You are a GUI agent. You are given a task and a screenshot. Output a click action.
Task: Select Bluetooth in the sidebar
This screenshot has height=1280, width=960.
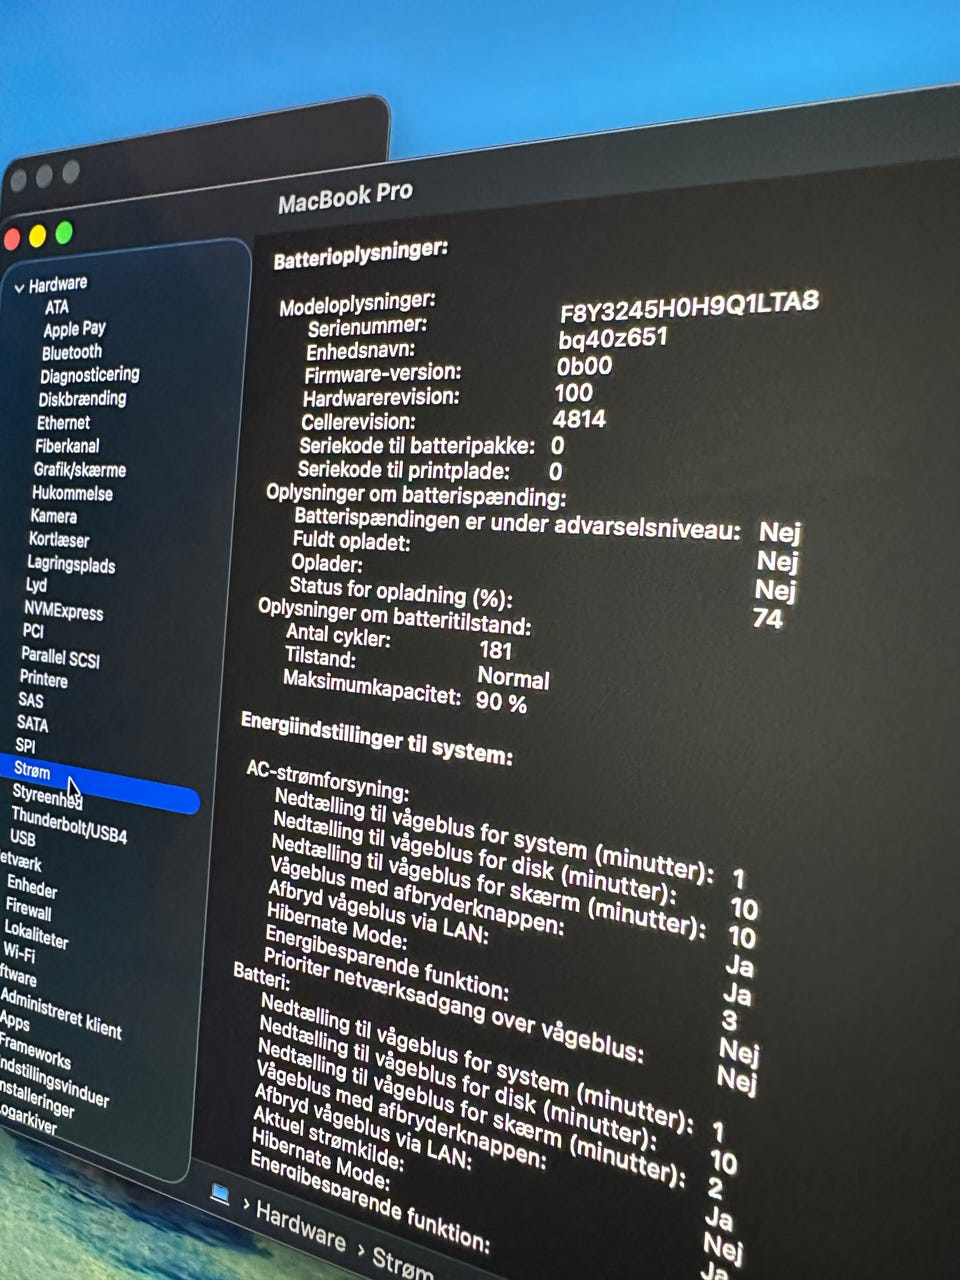point(71,352)
